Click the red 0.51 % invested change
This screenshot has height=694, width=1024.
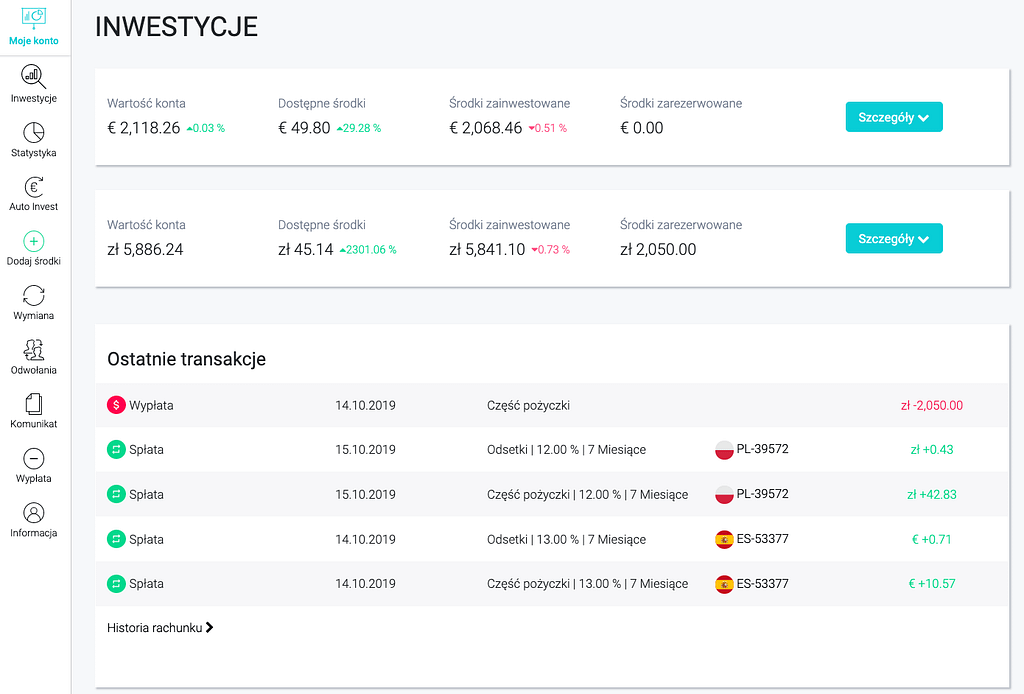548,128
